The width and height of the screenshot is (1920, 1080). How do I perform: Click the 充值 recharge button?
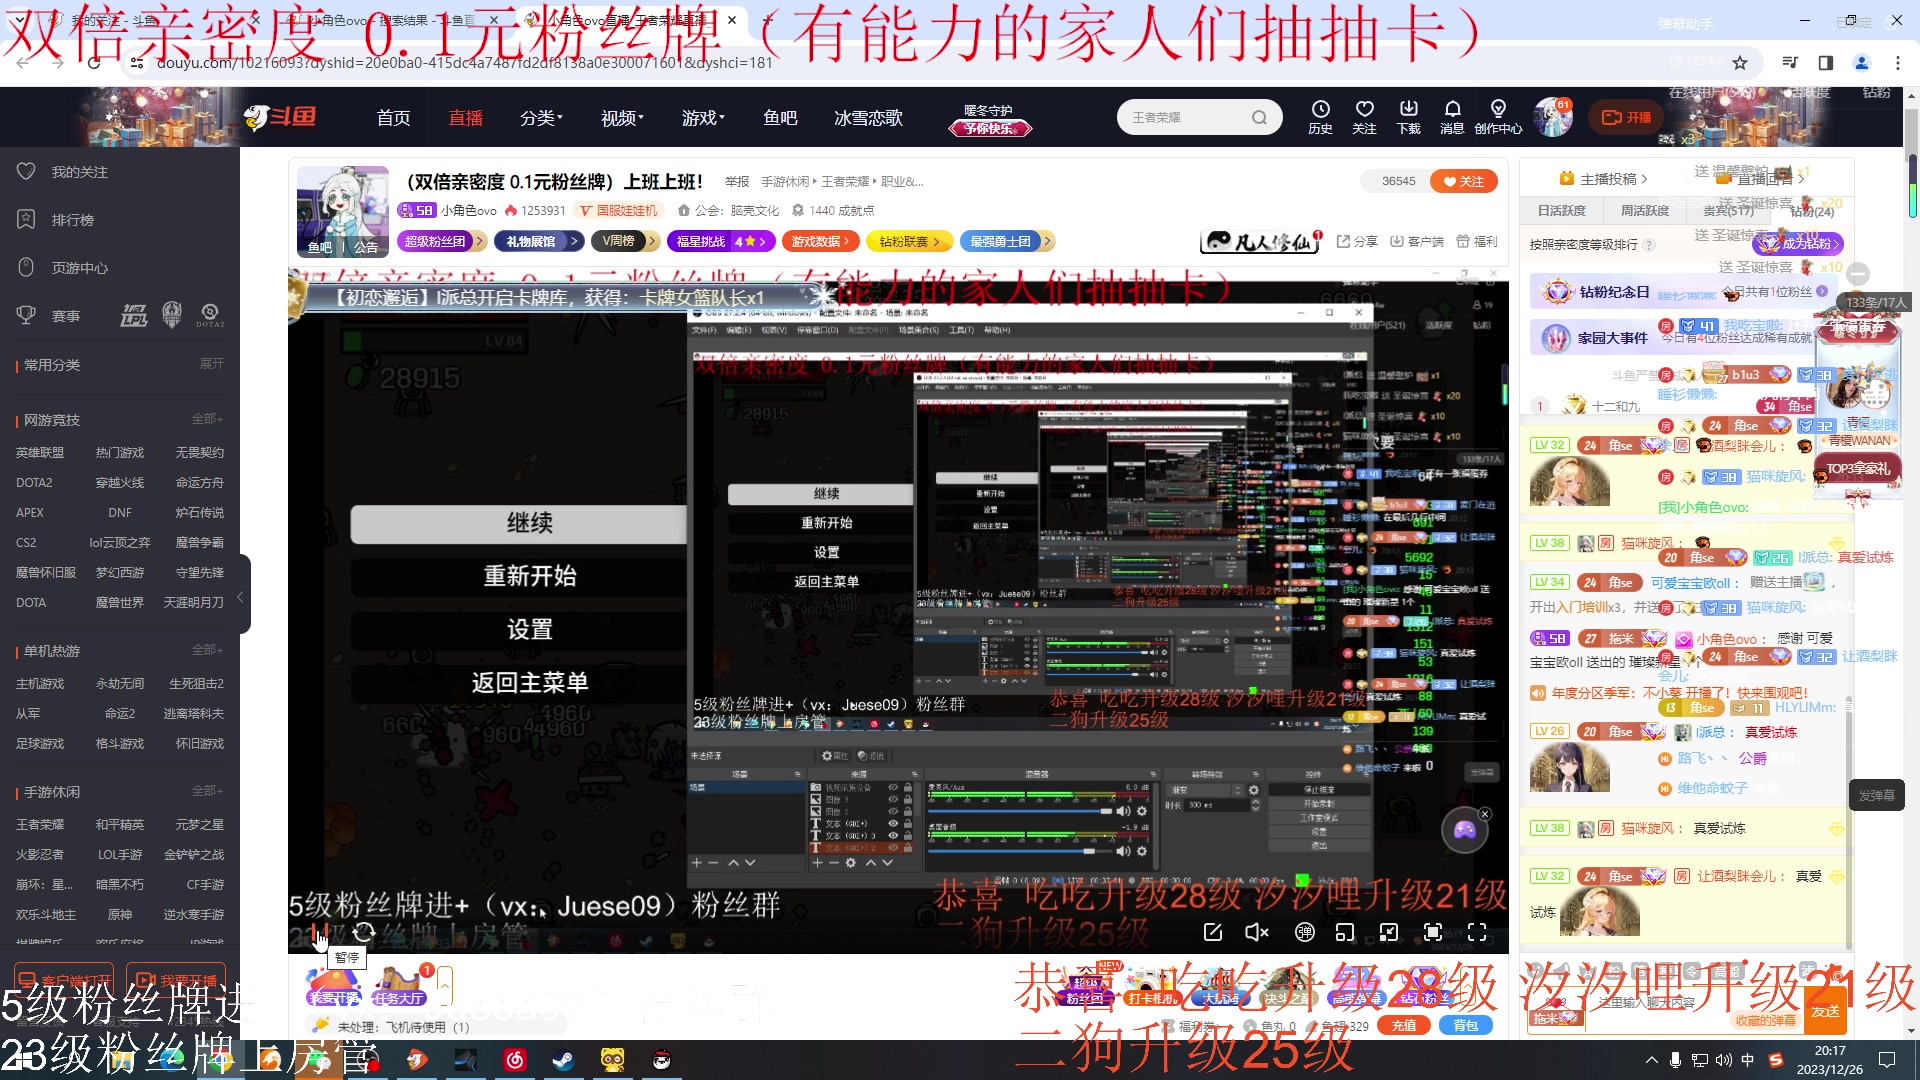pyautogui.click(x=1403, y=1025)
